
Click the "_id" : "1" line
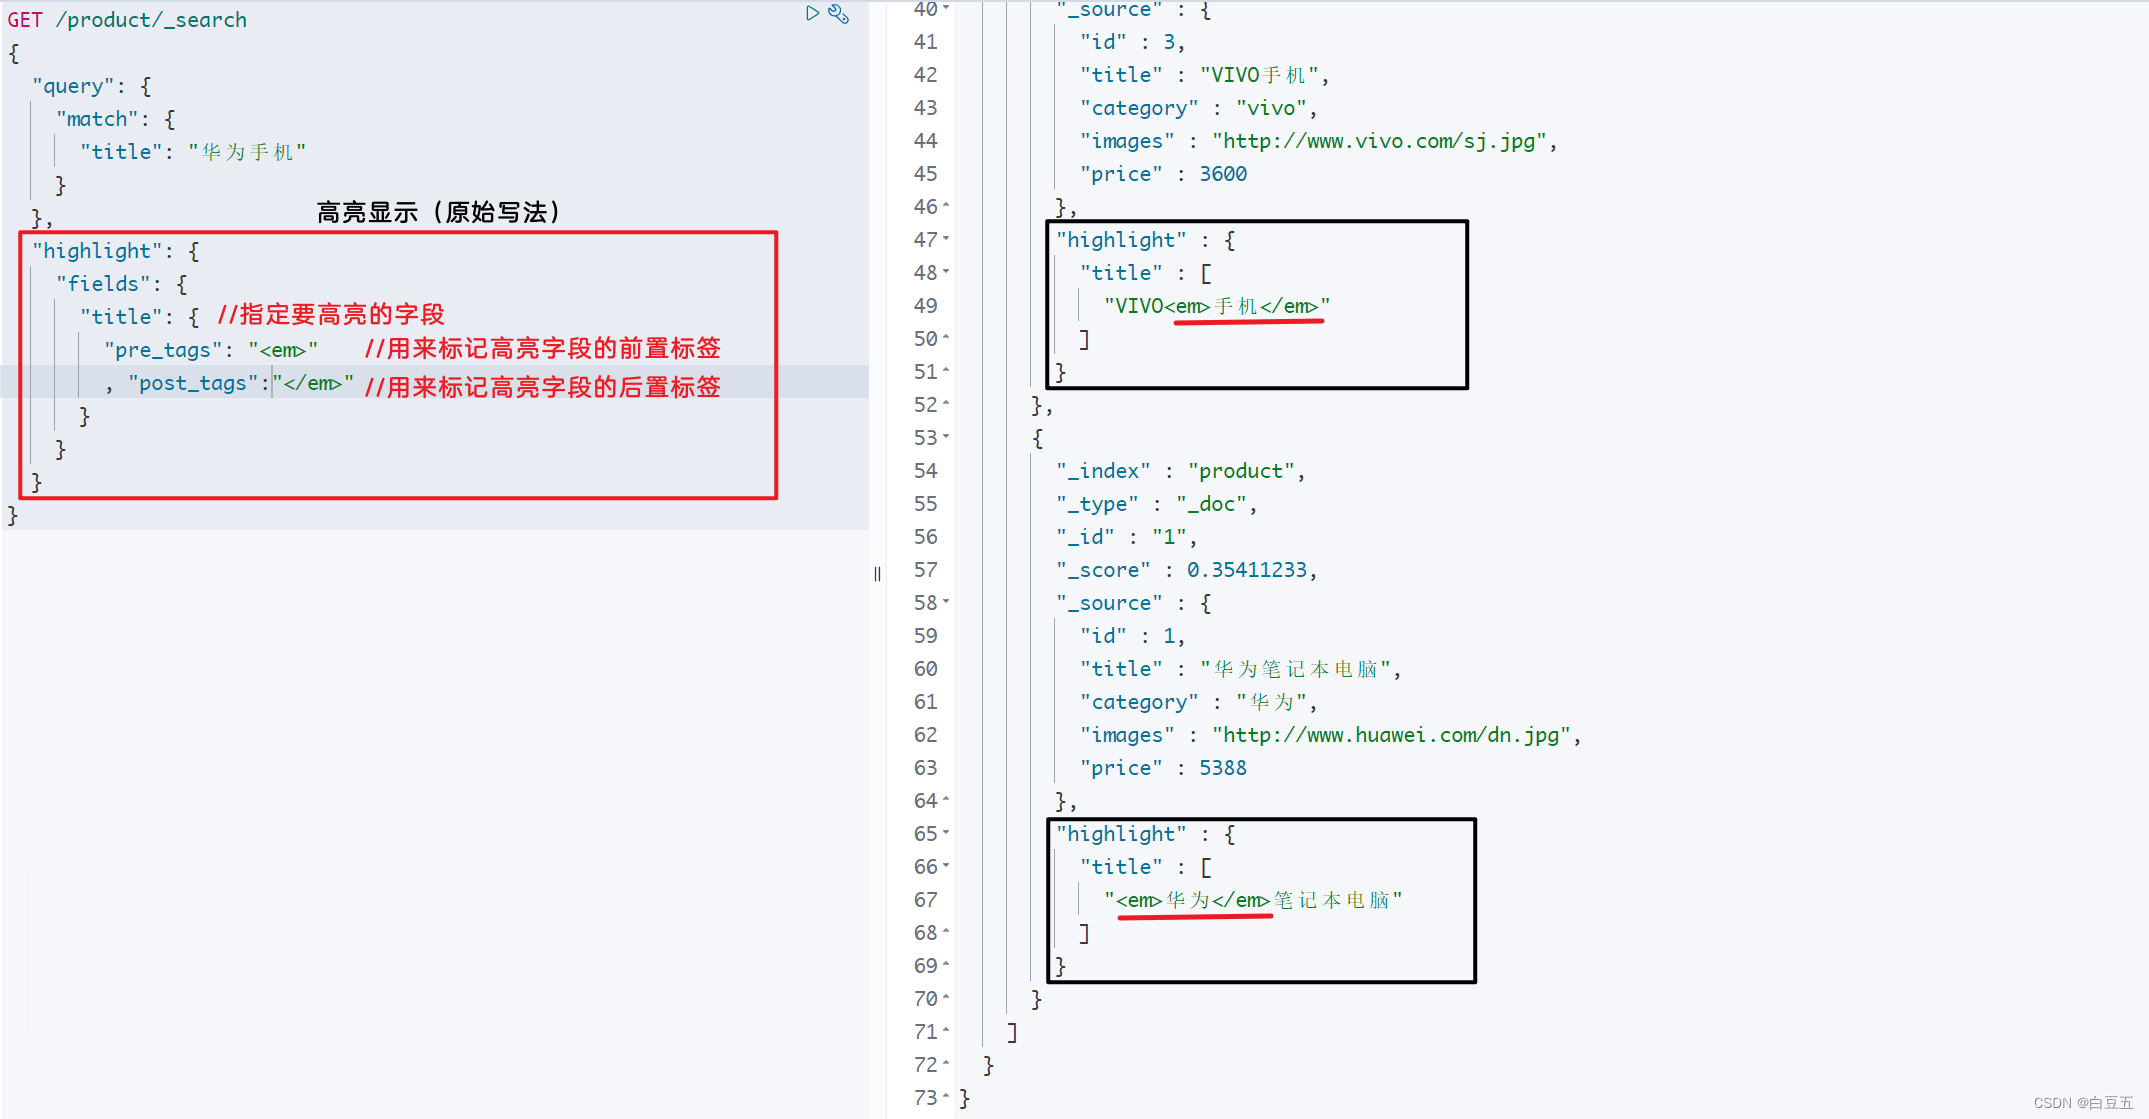pyautogui.click(x=1127, y=537)
